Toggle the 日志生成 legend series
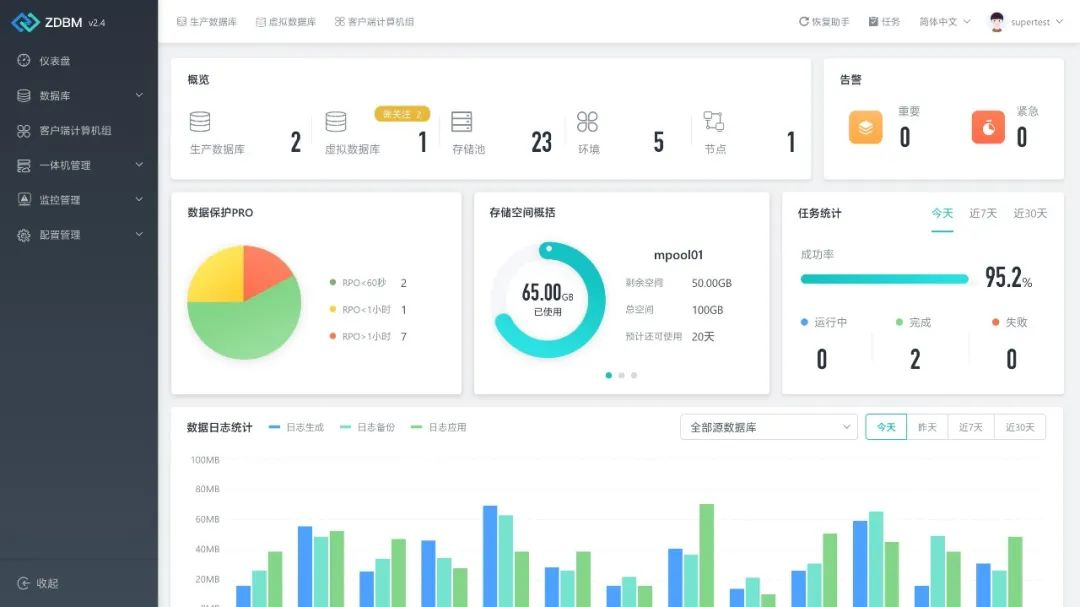1080x607 pixels. [296, 427]
